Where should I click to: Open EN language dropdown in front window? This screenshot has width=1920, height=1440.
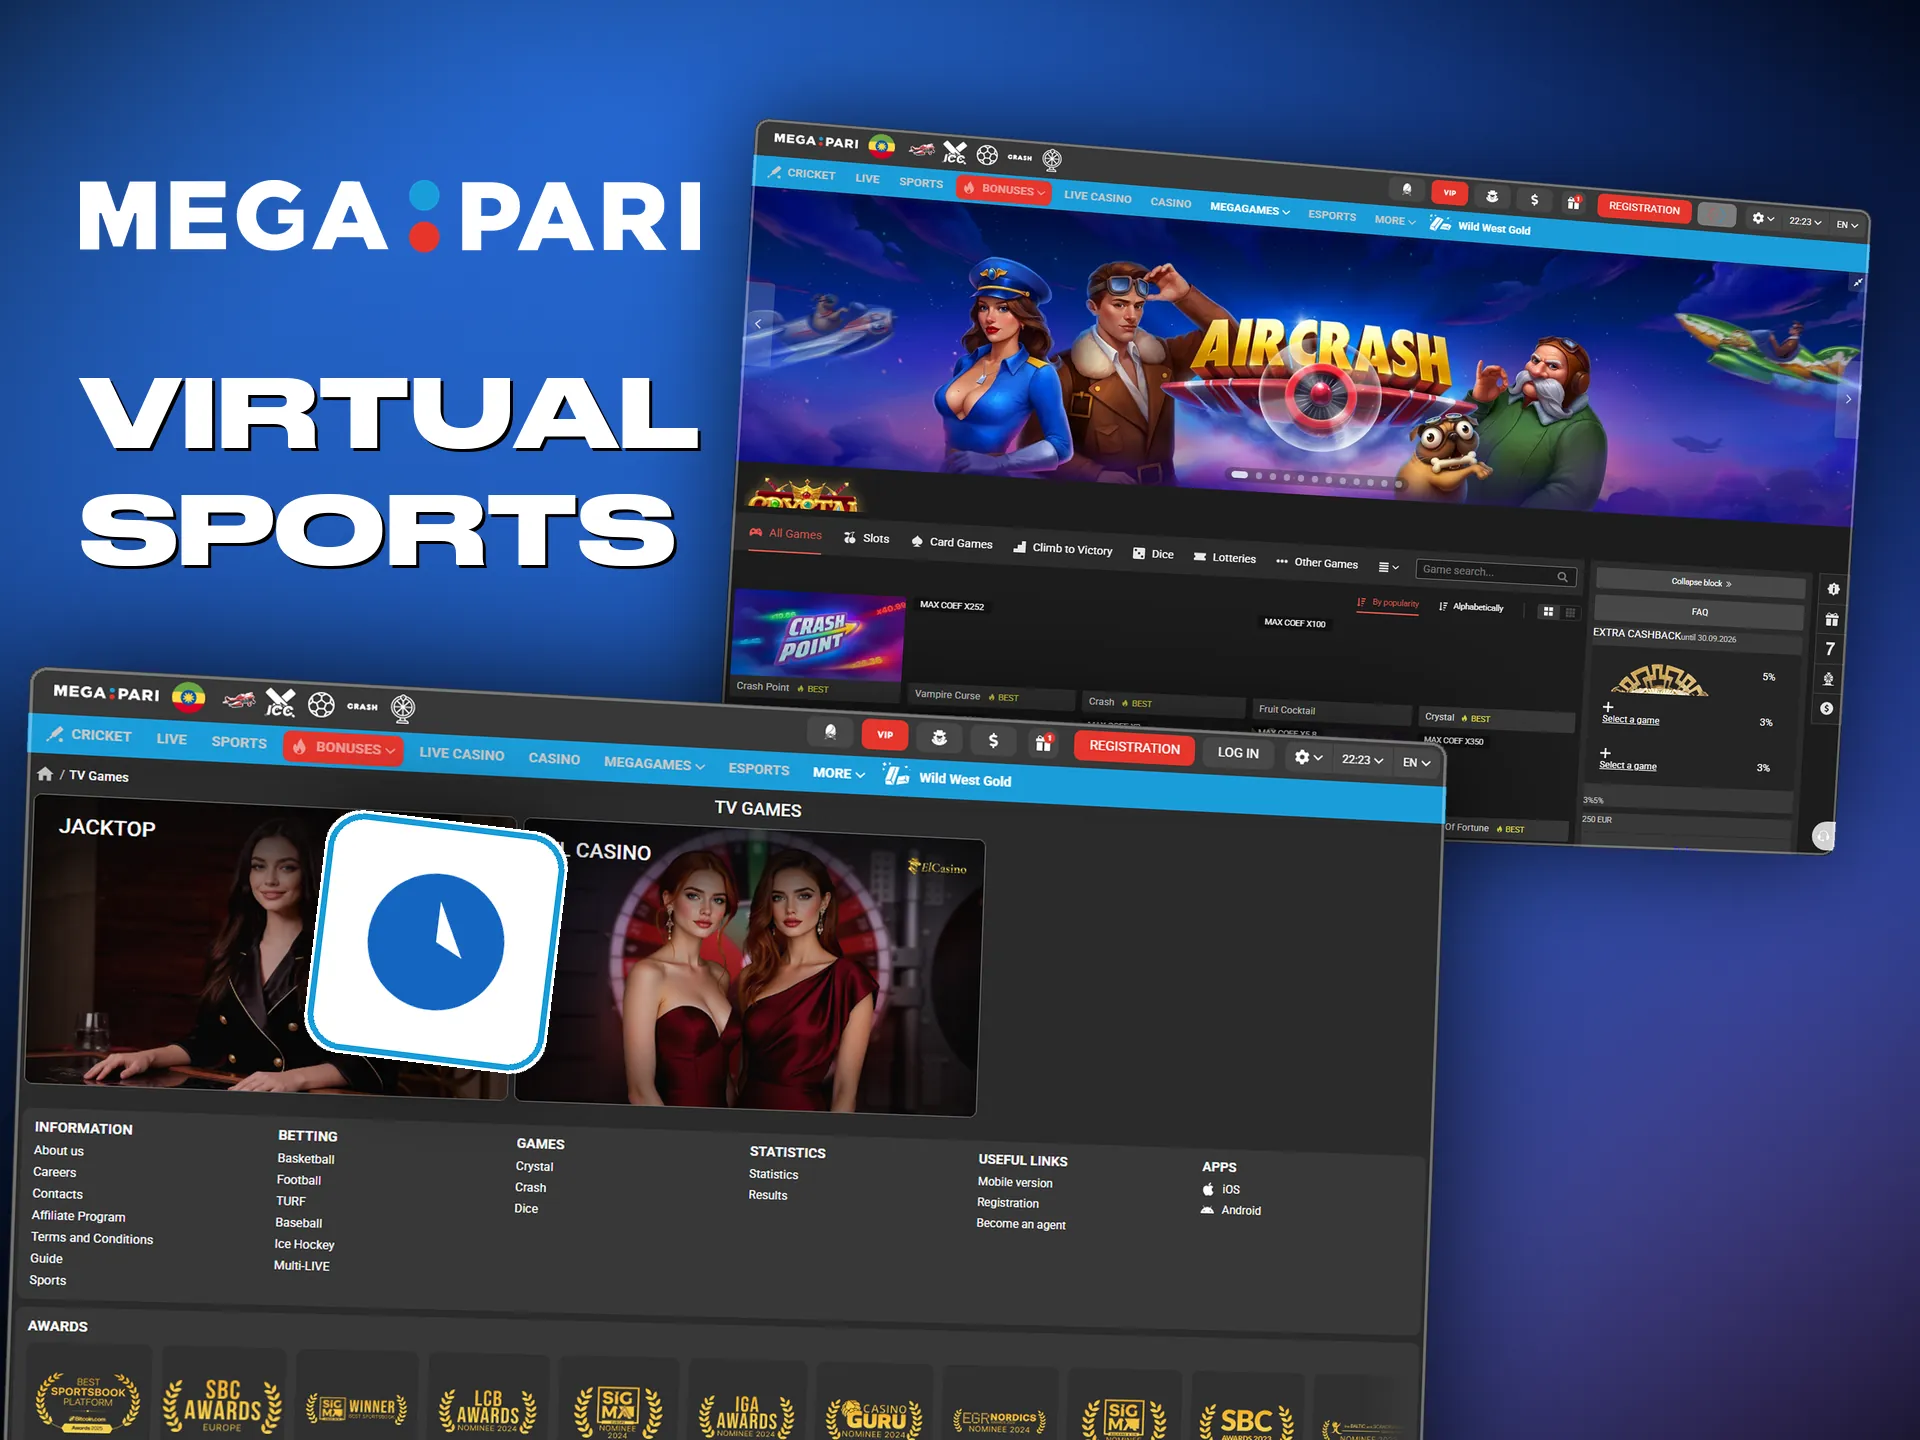1416,762
